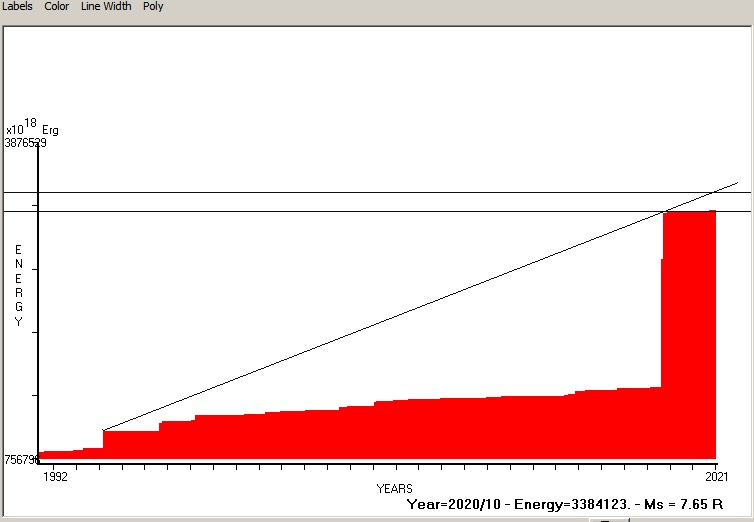Click the YEARS axis title
This screenshot has height=522, width=754.
(x=394, y=489)
